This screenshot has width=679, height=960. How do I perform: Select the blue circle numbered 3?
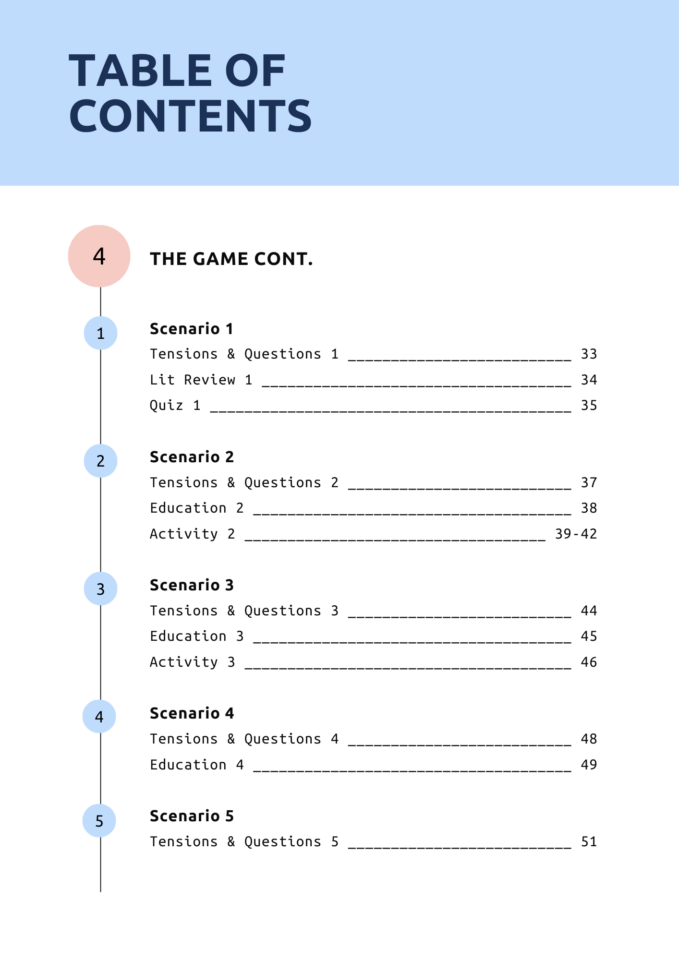click(x=100, y=589)
